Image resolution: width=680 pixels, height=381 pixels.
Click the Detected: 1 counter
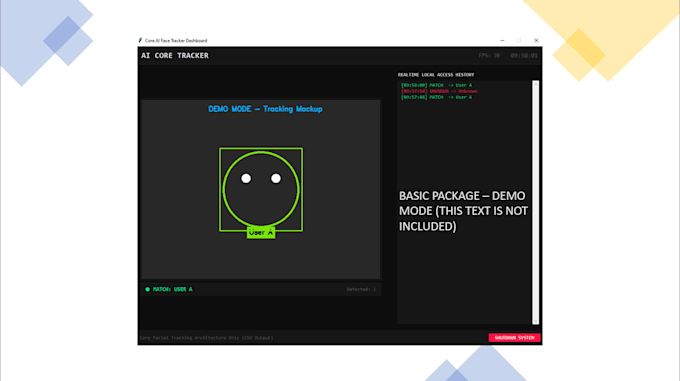coord(361,289)
